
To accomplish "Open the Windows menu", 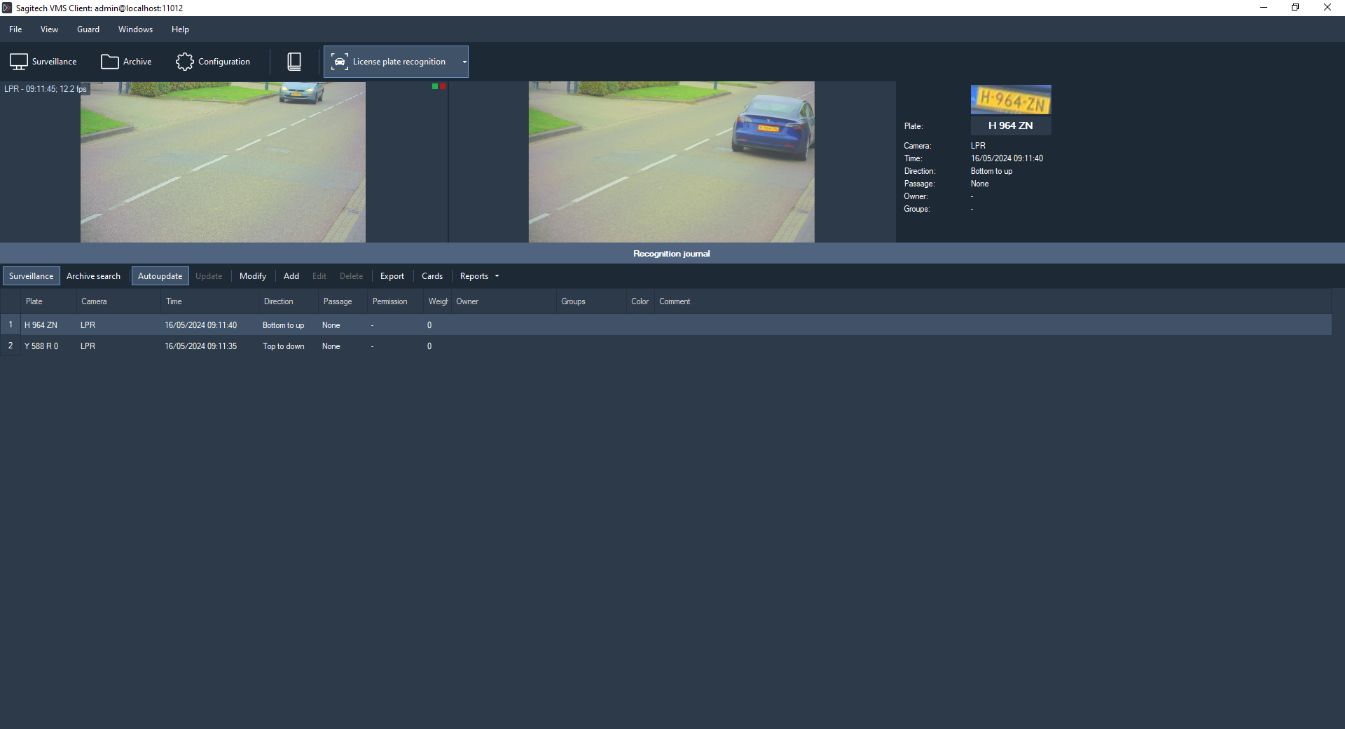I will tap(135, 29).
